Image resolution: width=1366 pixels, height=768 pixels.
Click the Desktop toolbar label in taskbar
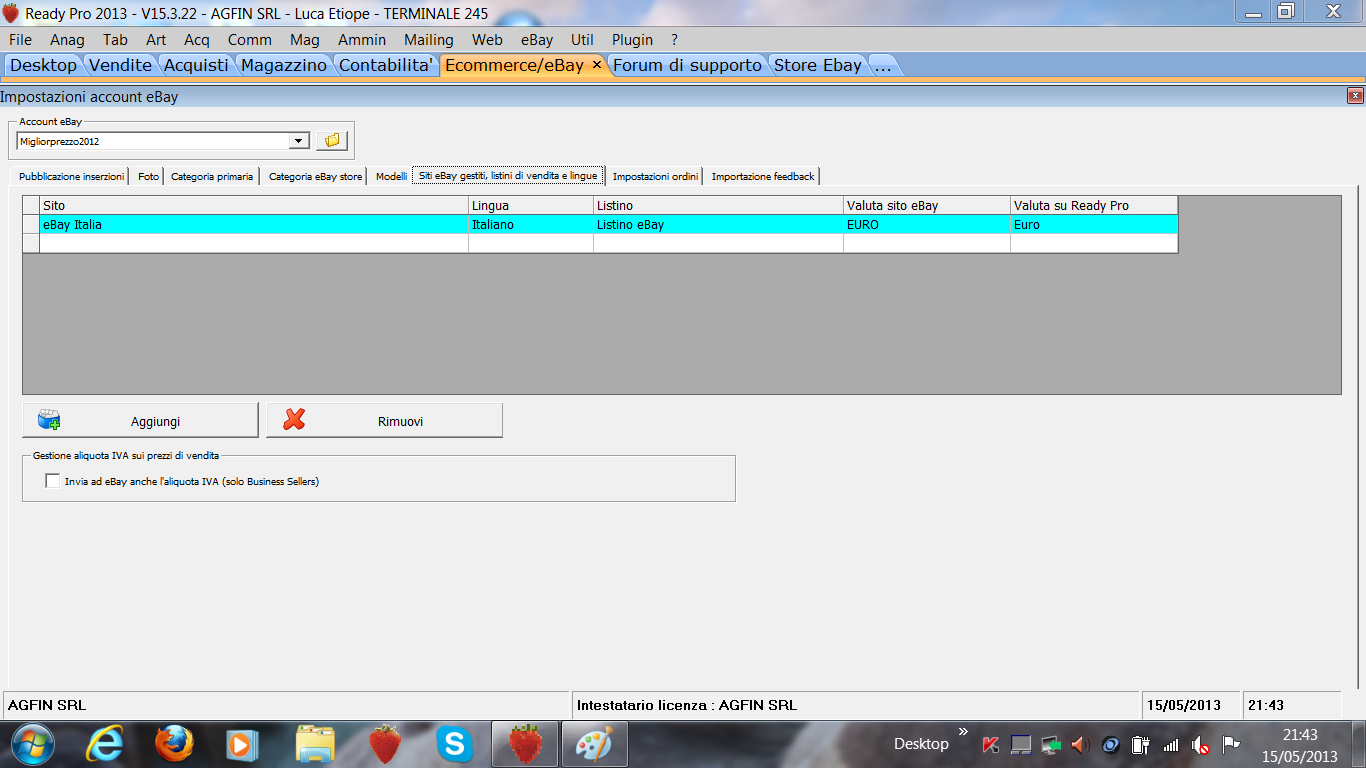click(x=921, y=744)
